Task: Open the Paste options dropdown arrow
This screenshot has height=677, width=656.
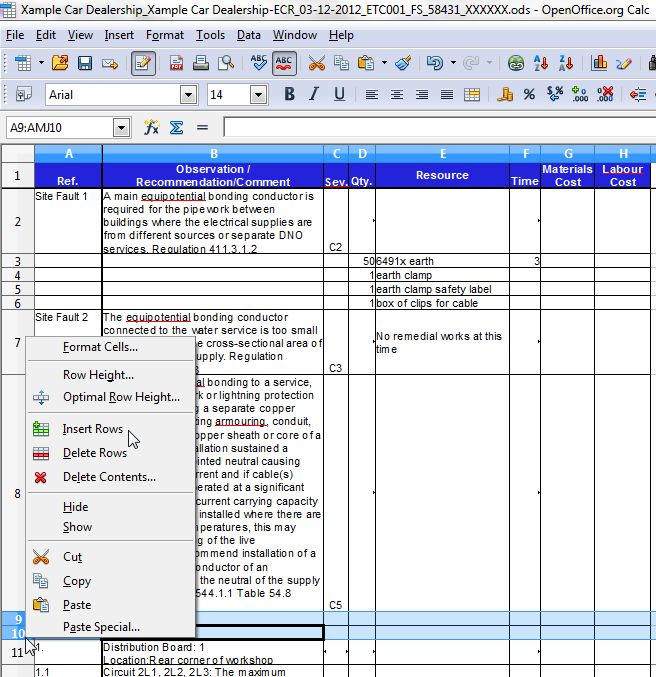Action: click(384, 63)
